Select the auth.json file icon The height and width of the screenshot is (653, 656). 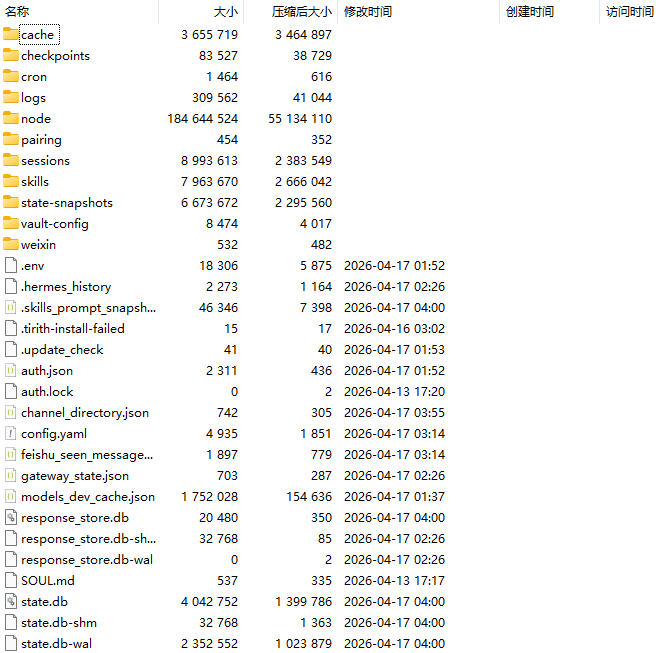(11, 371)
